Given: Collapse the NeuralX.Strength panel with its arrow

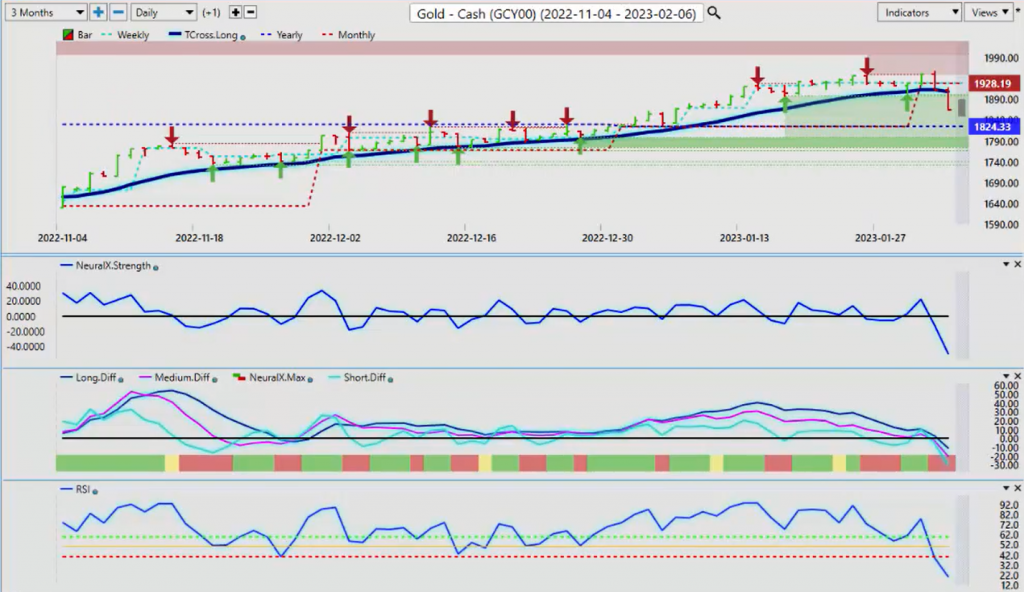Looking at the screenshot, I should click(1006, 264).
